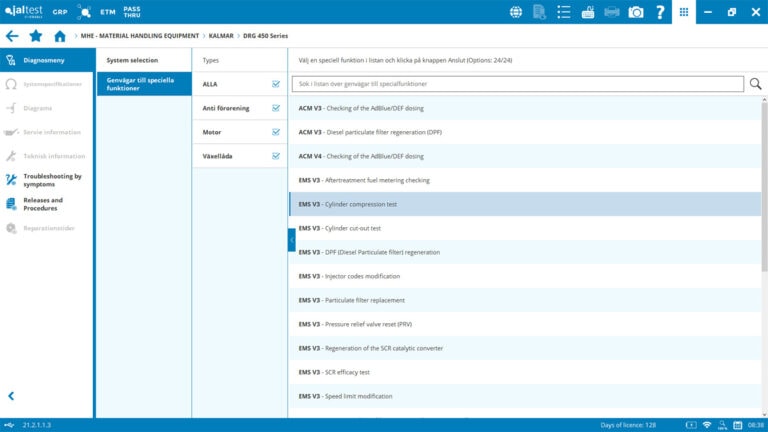The width and height of the screenshot is (768, 432).
Task: Click the KALMAR breadcrumb
Action: pos(221,36)
